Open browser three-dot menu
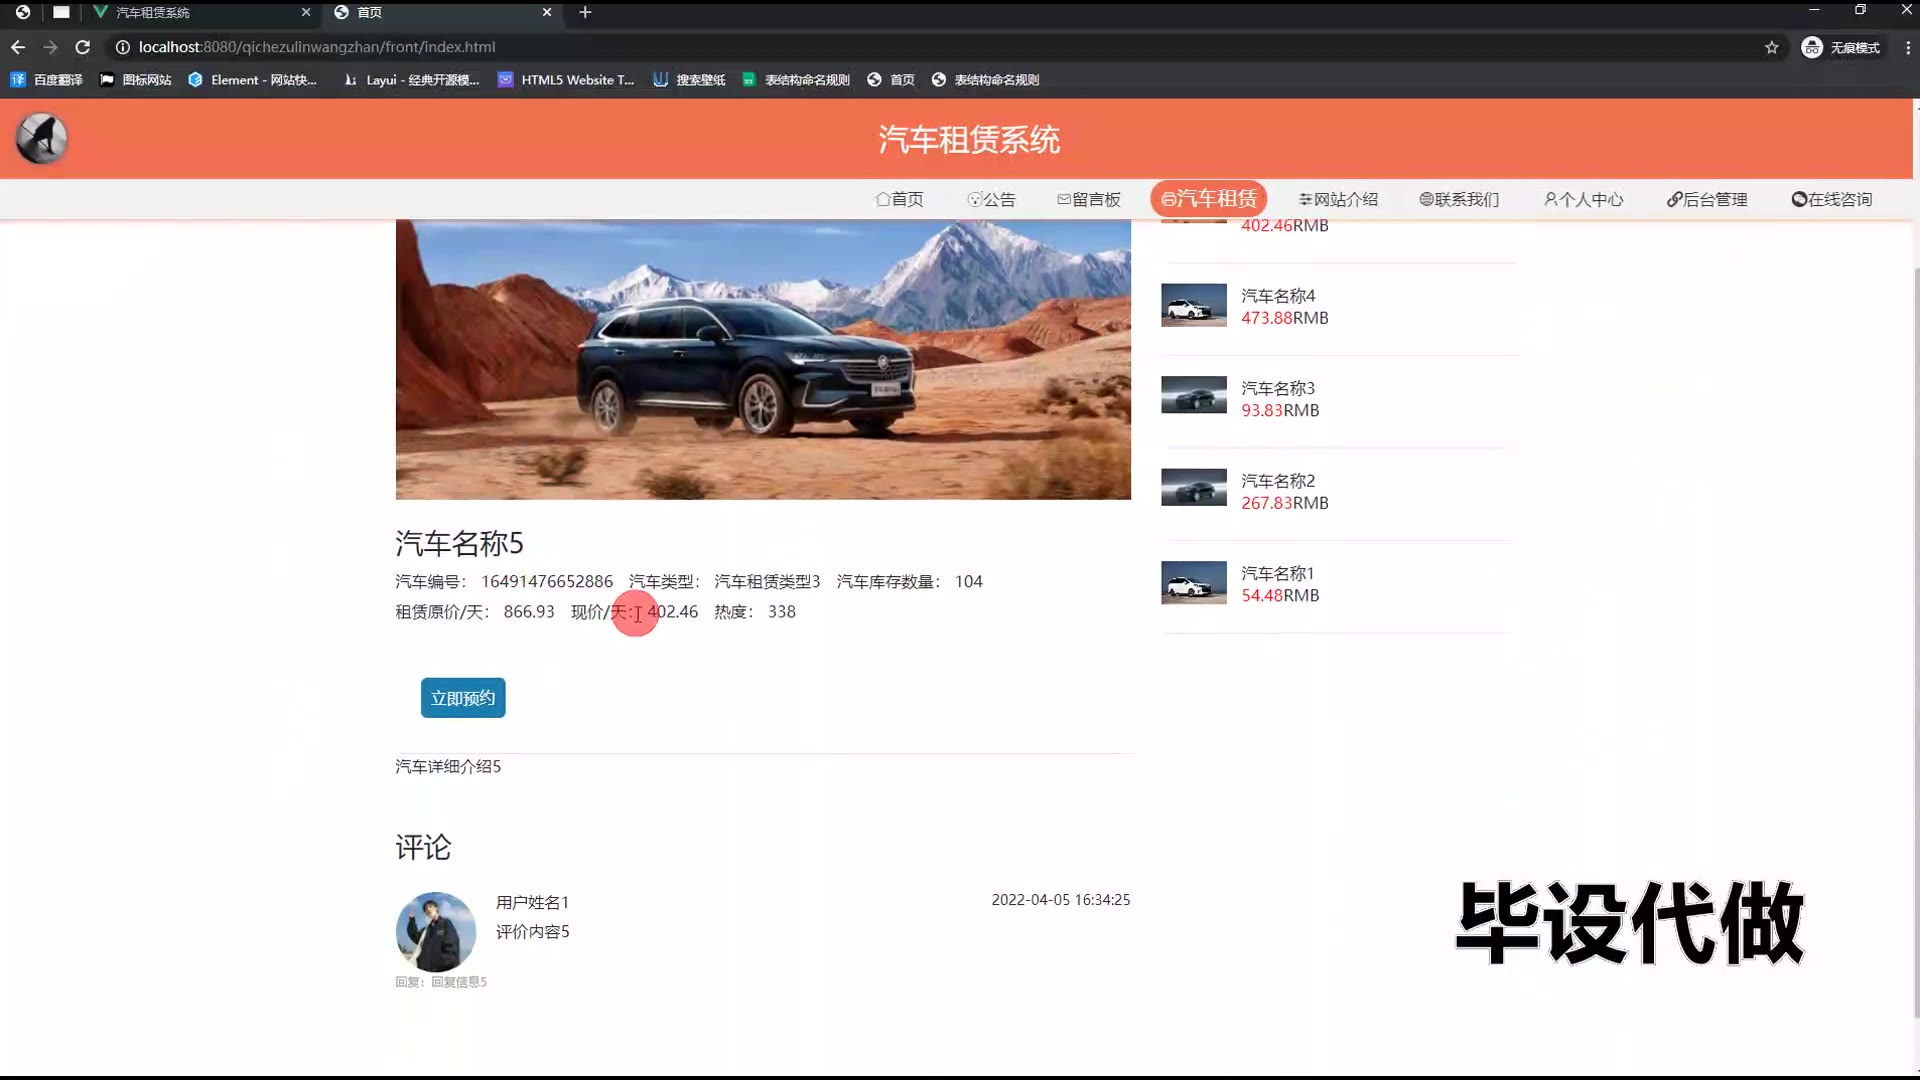The width and height of the screenshot is (1920, 1080). (x=1907, y=47)
